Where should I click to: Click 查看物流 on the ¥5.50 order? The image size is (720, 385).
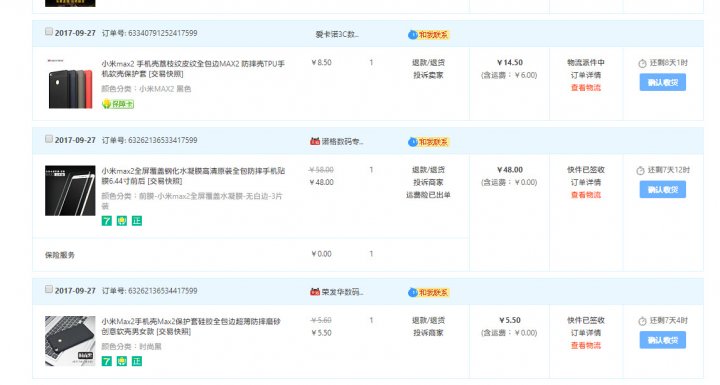[x=585, y=345]
